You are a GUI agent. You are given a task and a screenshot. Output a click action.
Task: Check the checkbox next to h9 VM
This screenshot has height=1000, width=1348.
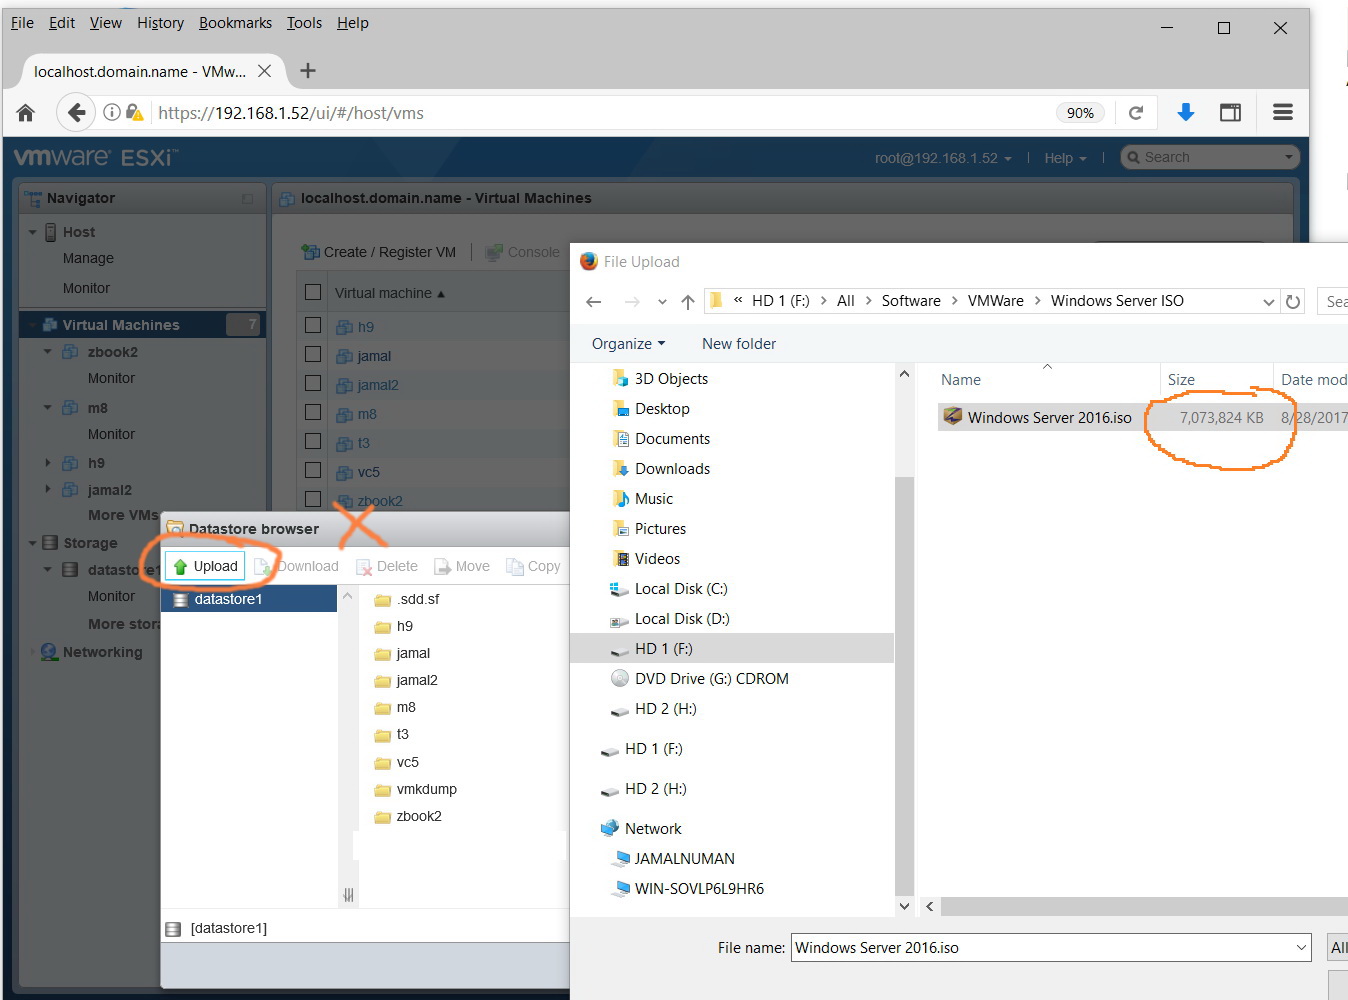(313, 325)
